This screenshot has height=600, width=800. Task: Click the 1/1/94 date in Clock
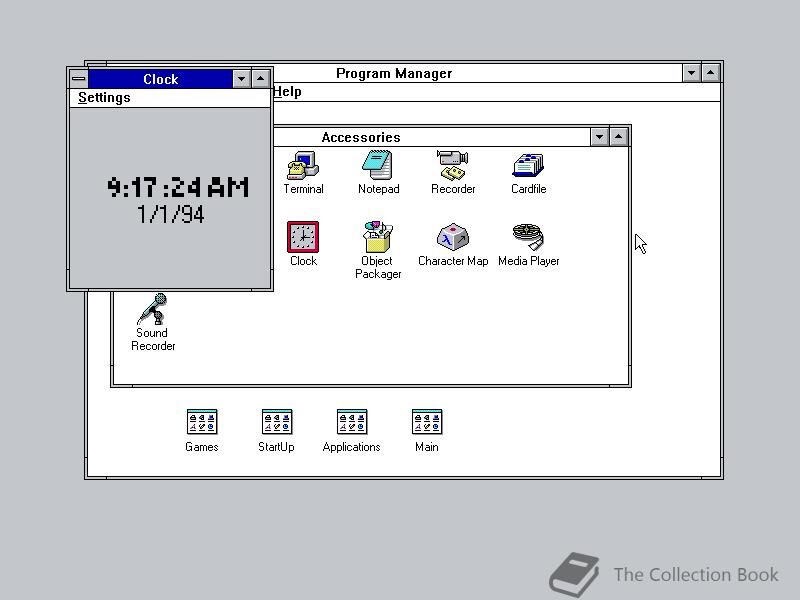point(170,215)
